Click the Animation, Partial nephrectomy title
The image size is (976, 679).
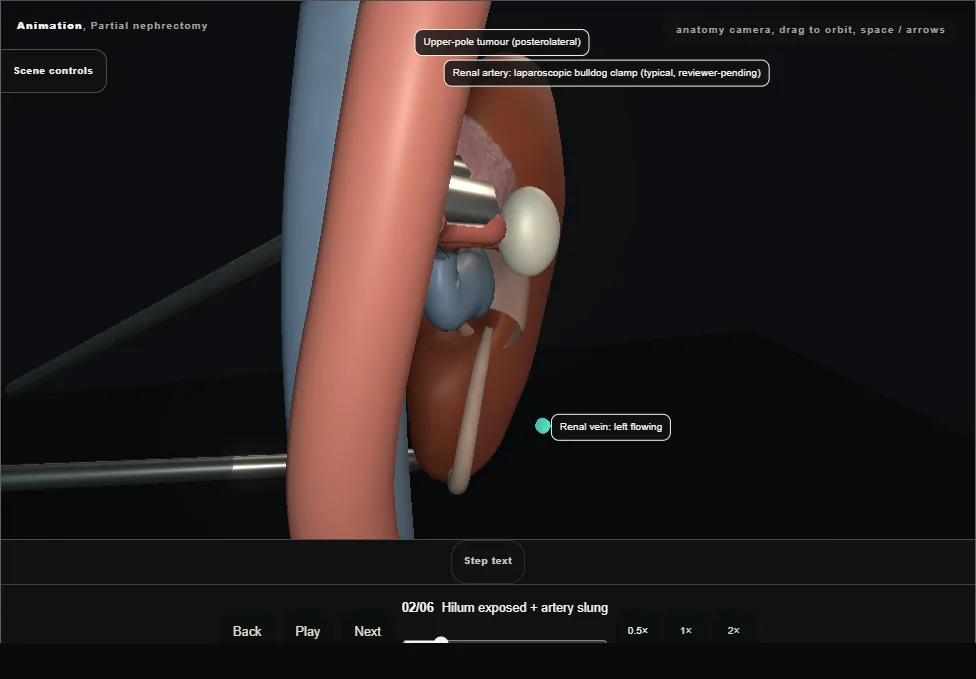click(x=112, y=26)
